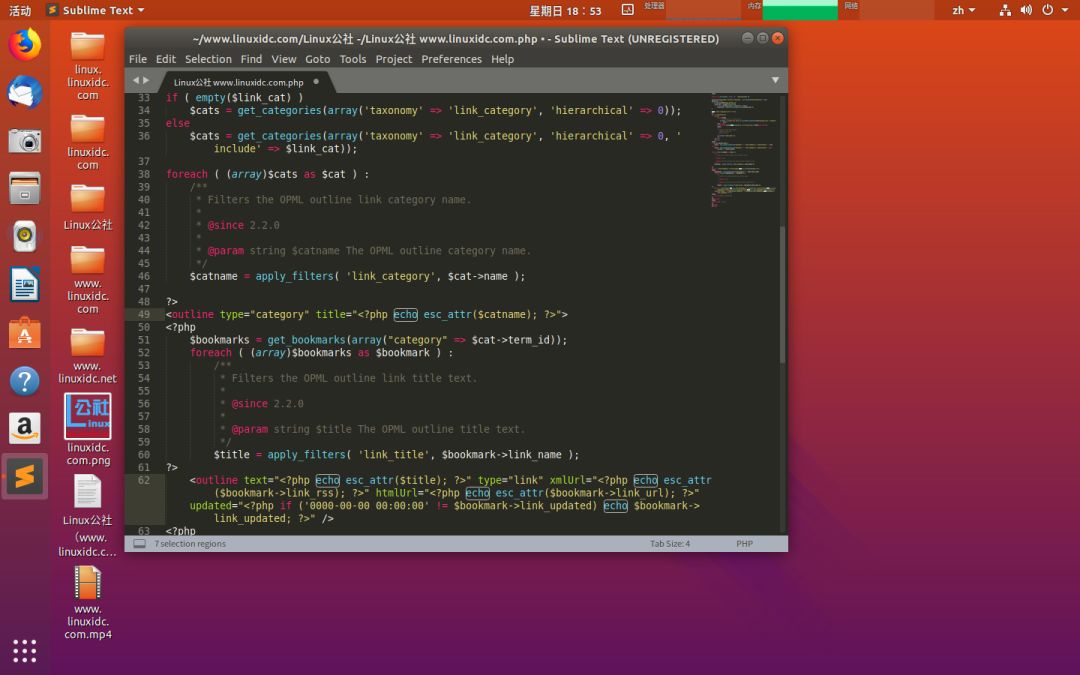Click line number 49 in the gutter
Viewport: 1080px width, 675px height.
tap(144, 314)
